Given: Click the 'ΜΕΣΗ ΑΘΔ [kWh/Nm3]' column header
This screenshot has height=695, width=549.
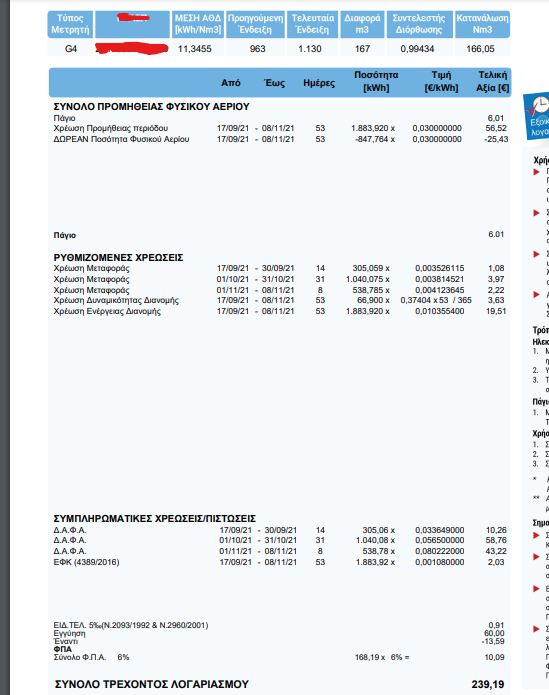Looking at the screenshot, I should point(198,24).
